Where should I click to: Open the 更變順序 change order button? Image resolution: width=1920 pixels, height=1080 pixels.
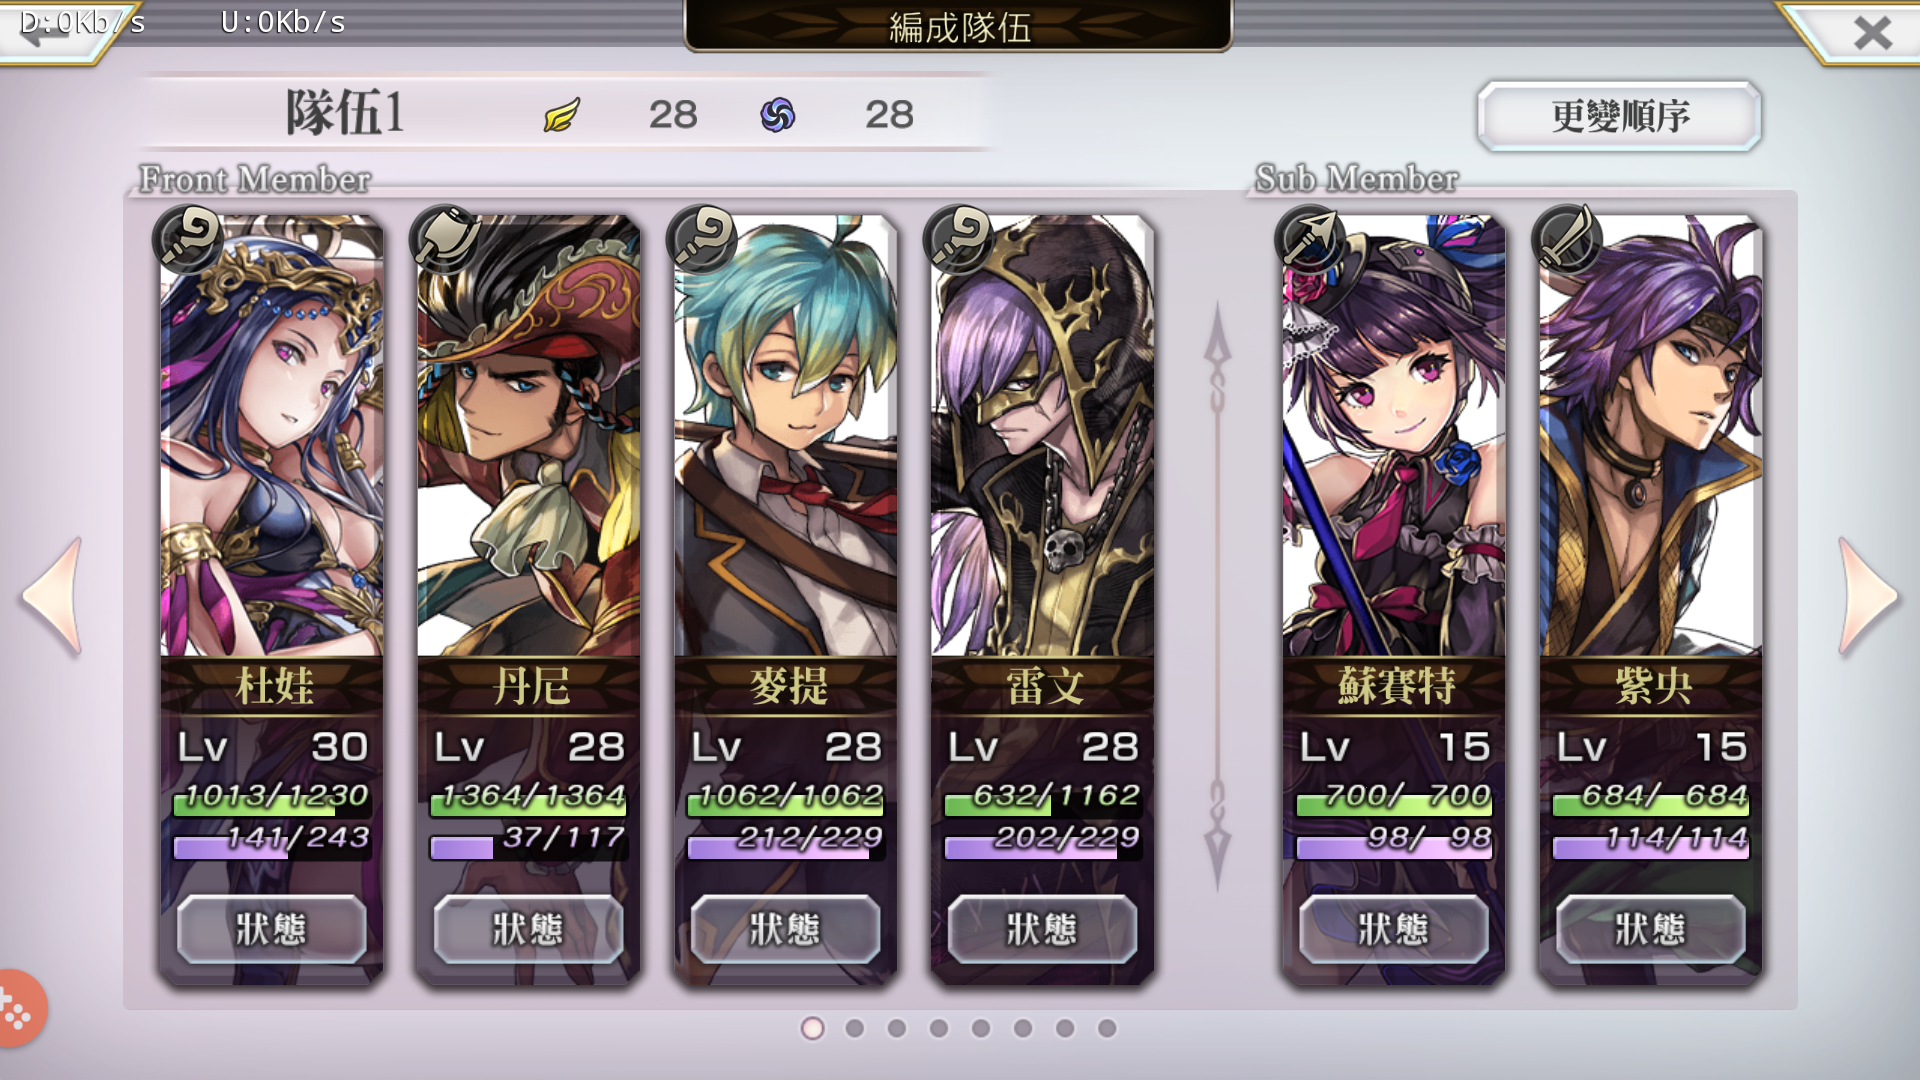1620,117
